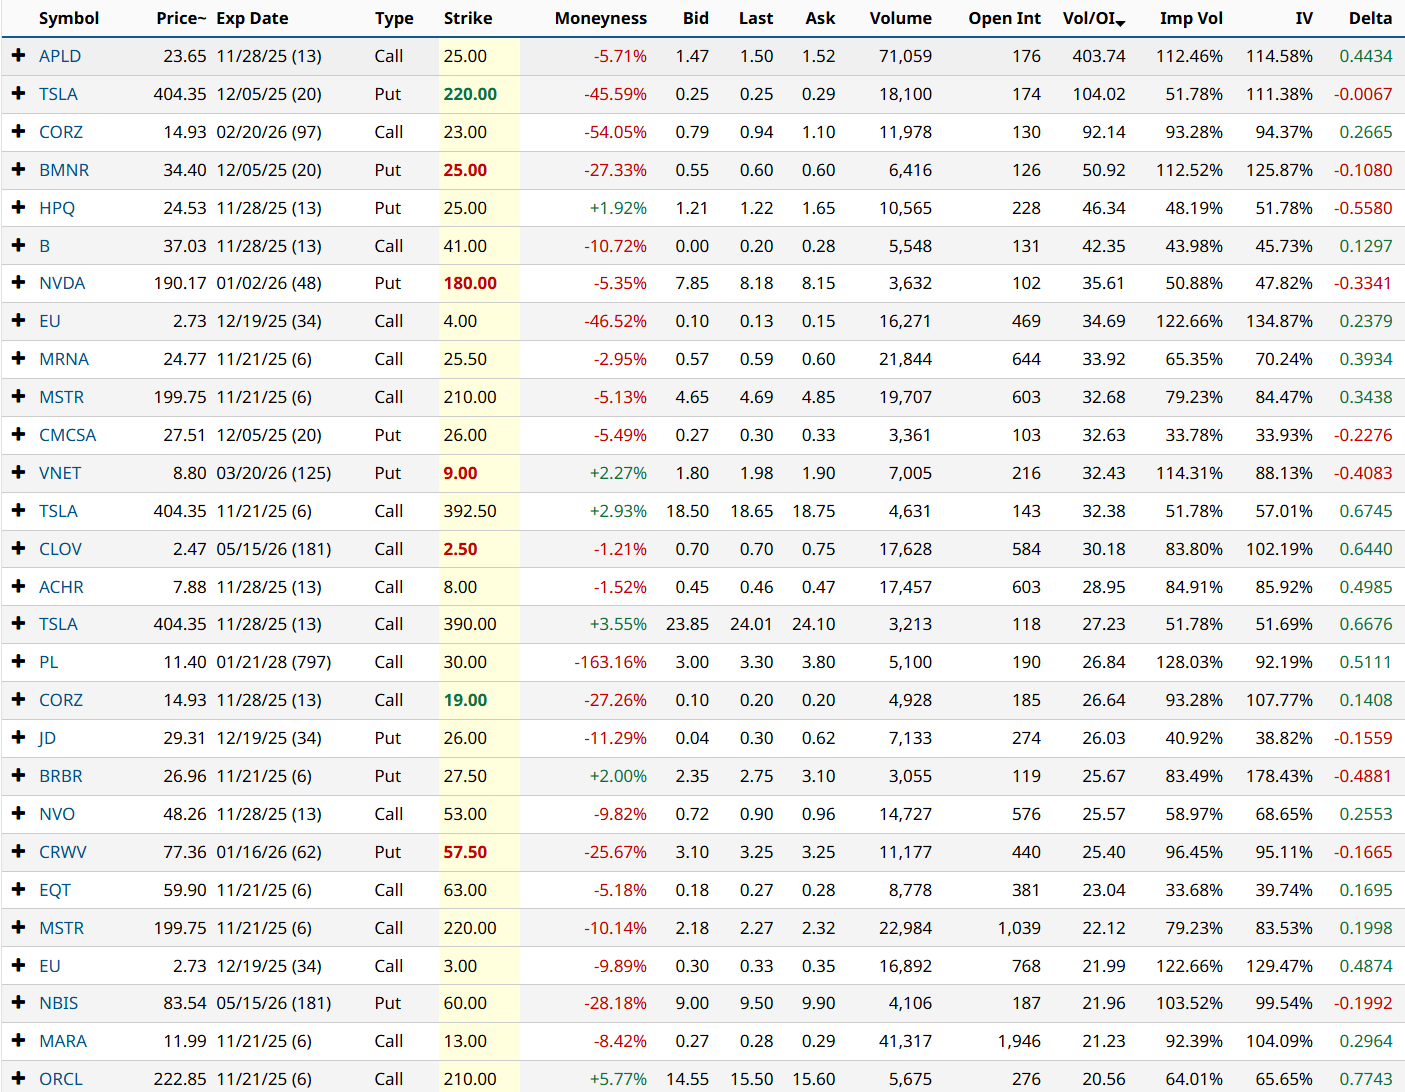Expand the CLOV call row
The width and height of the screenshot is (1405, 1092).
click(18, 548)
